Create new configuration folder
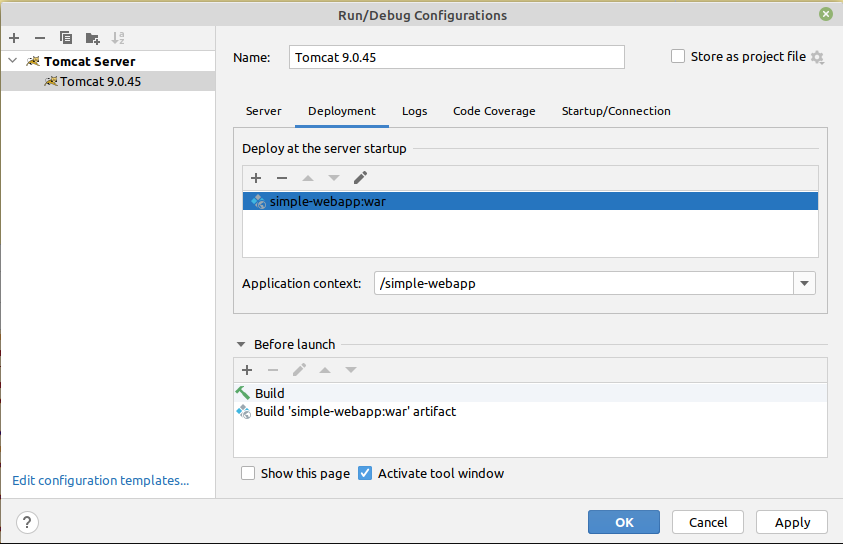 [x=92, y=38]
